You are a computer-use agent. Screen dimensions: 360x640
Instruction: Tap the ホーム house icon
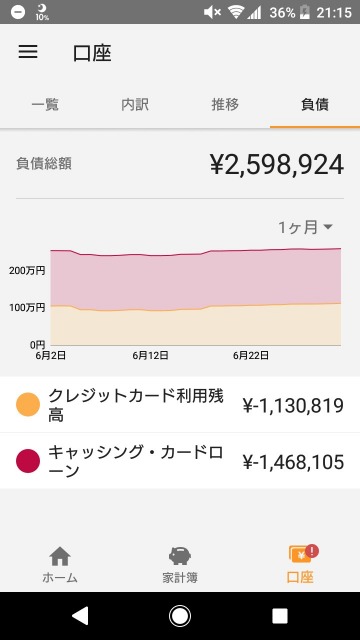coord(60,556)
